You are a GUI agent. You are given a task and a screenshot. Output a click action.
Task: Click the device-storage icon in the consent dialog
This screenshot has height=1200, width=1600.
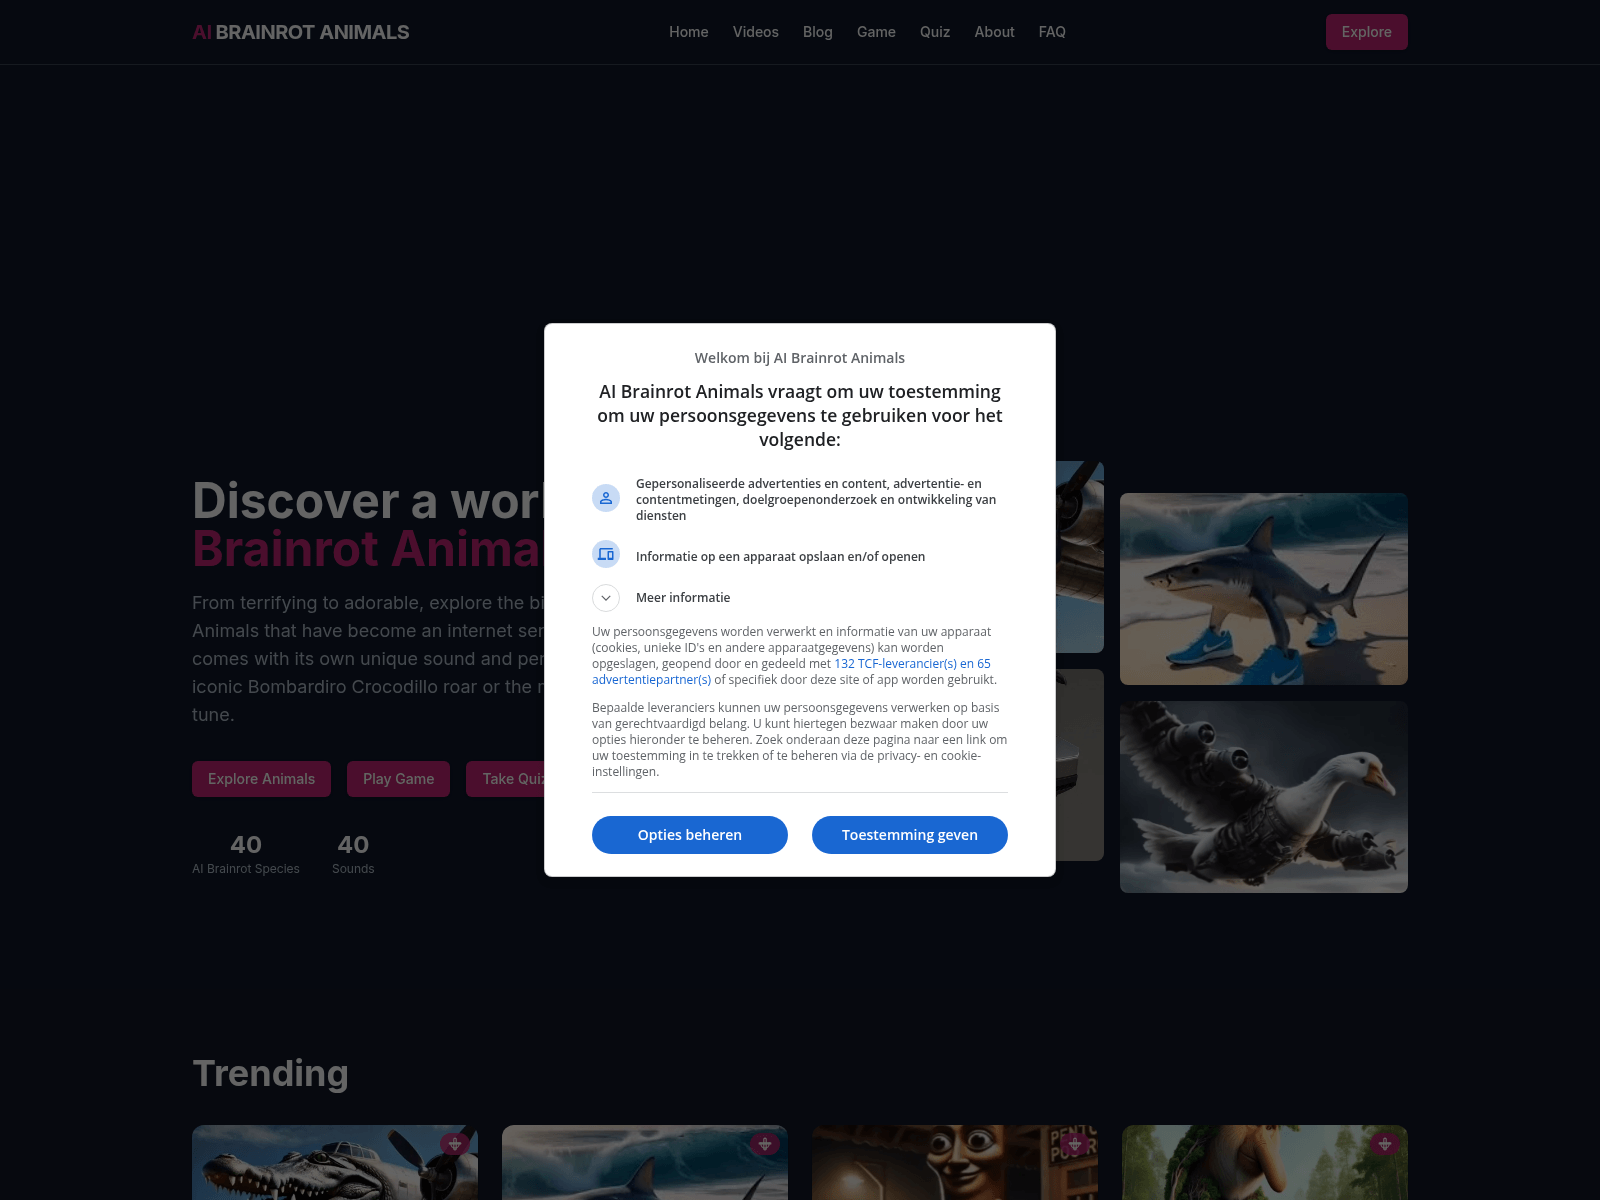(x=606, y=553)
